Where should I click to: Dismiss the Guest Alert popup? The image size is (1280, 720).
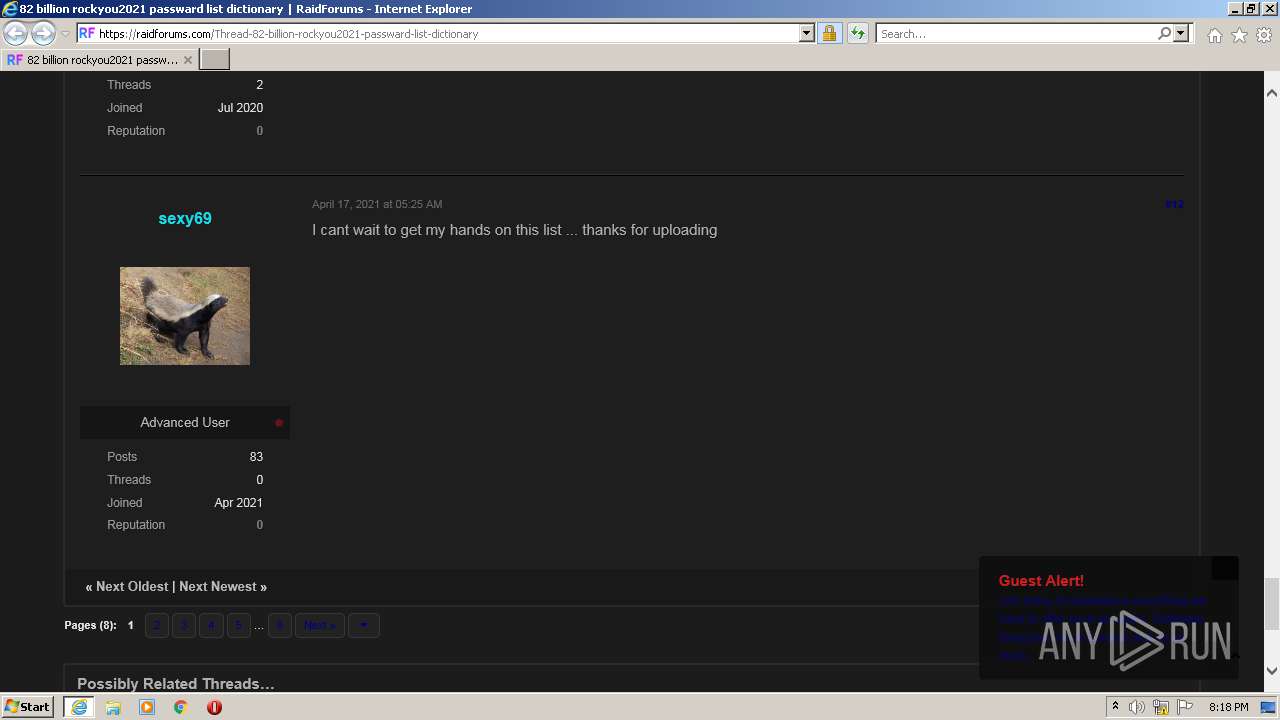[1225, 568]
